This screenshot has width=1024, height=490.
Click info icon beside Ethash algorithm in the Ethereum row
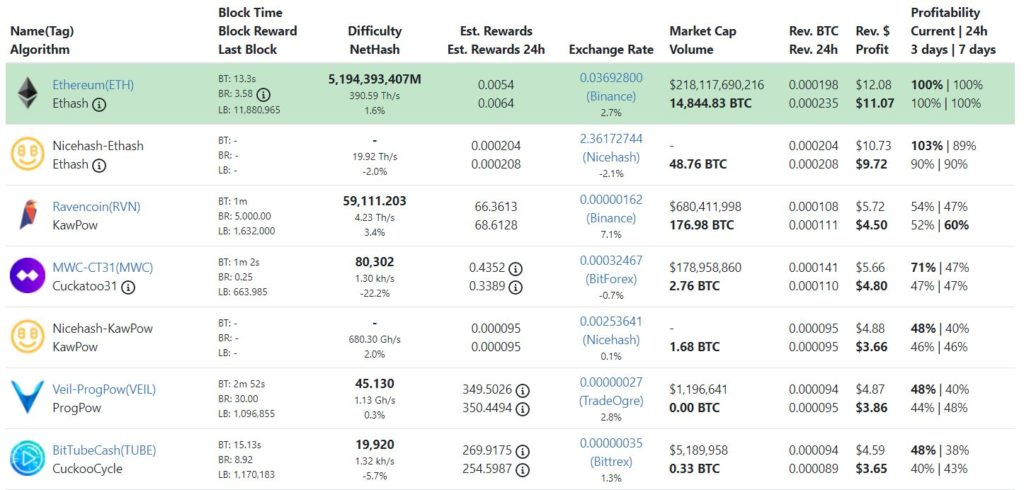(99, 104)
